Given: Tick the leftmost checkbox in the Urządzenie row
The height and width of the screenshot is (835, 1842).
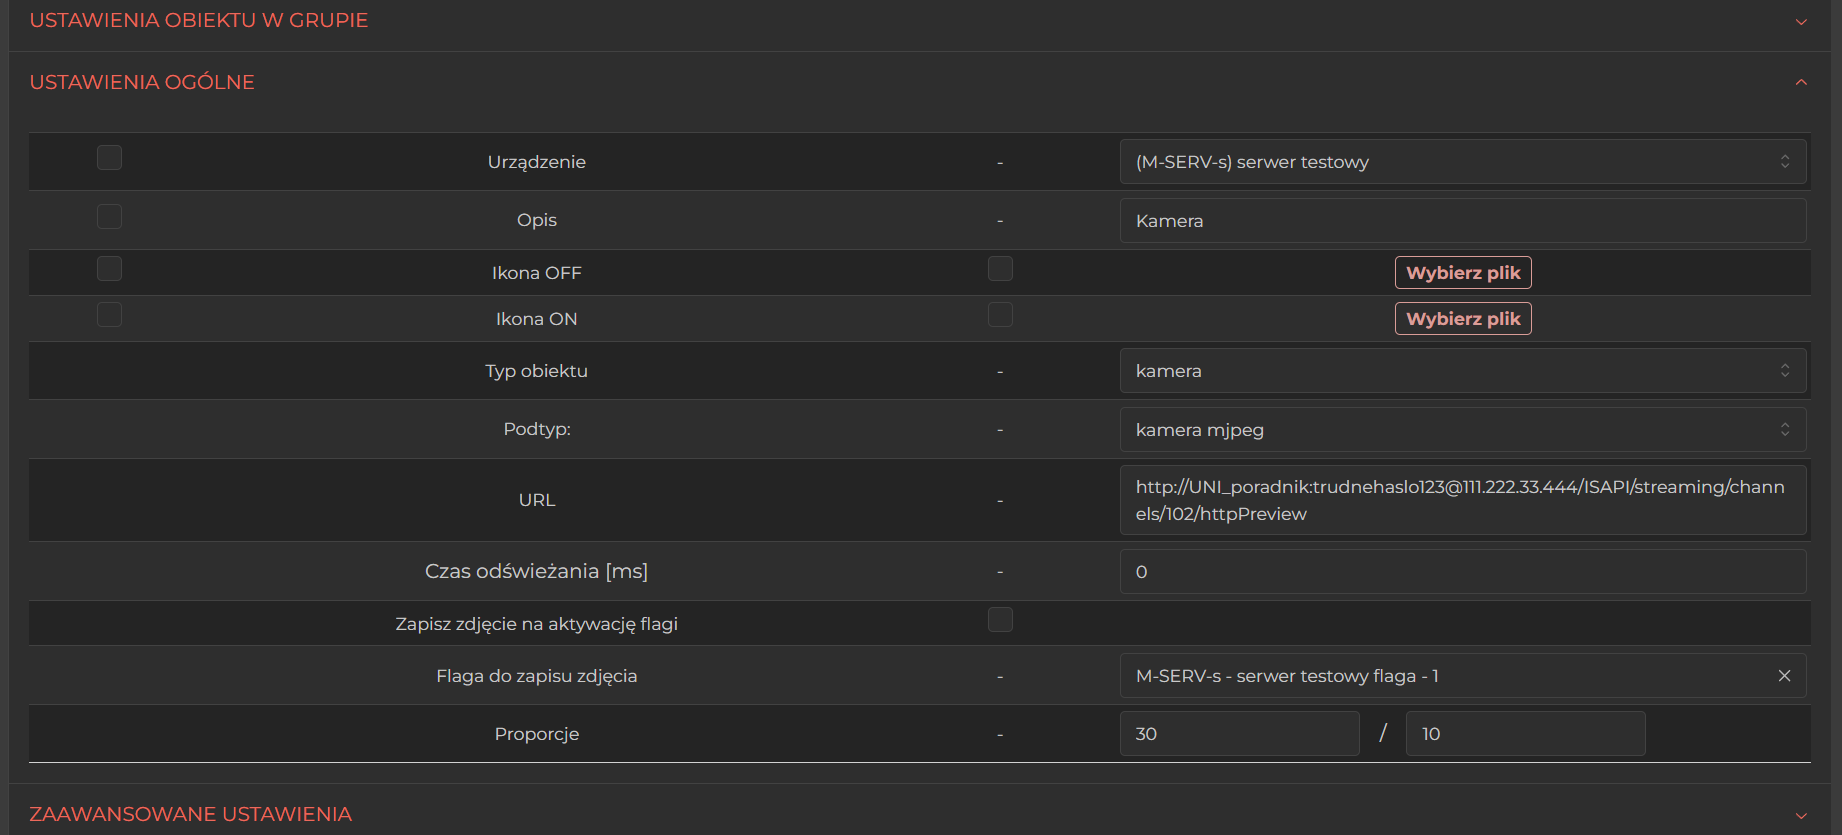Looking at the screenshot, I should [110, 158].
